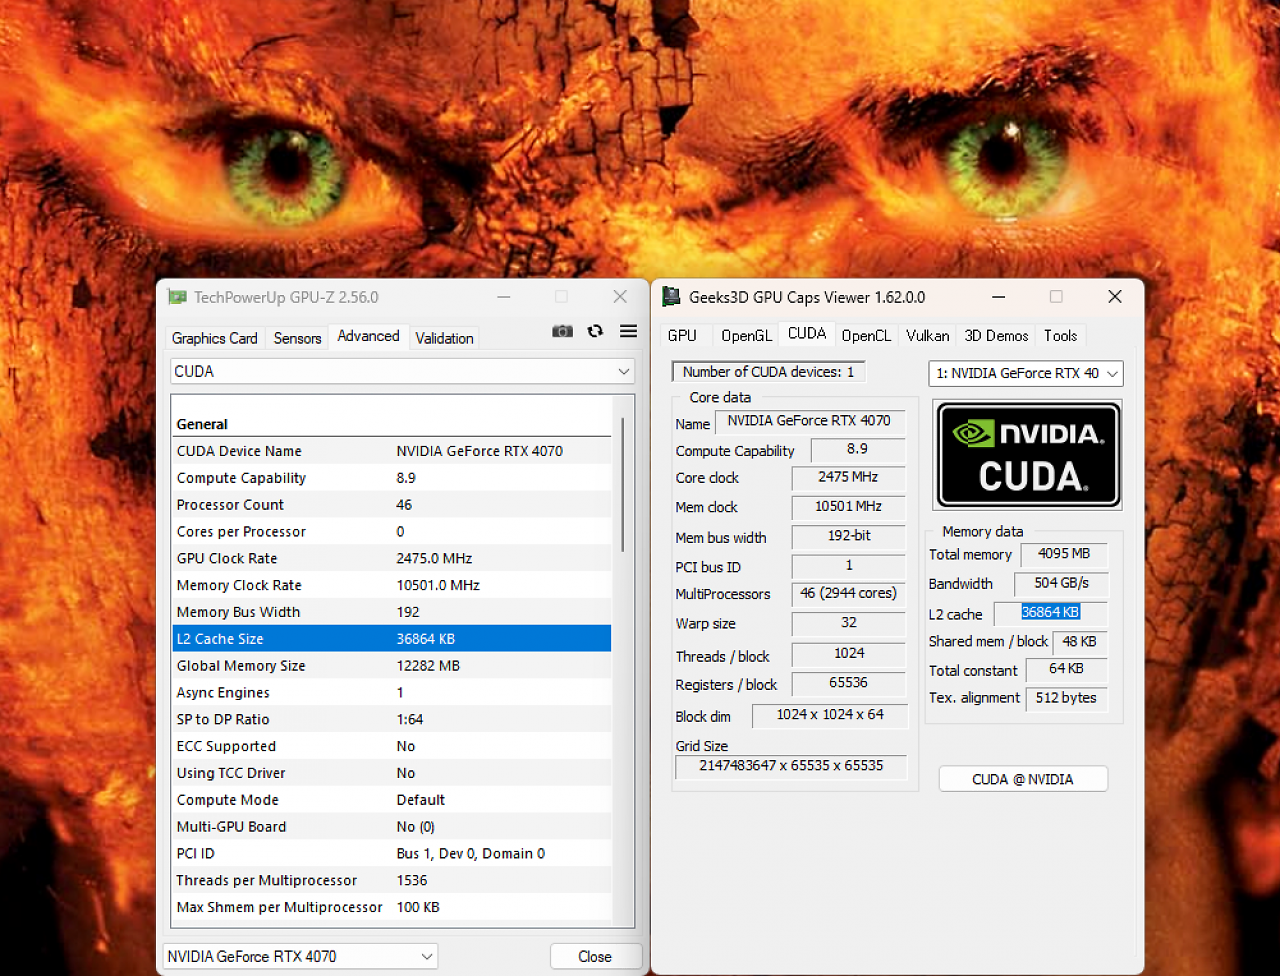Click the CUDA @ NVIDIA button
Screen dimensions: 1280x976
pyautogui.click(x=1023, y=779)
